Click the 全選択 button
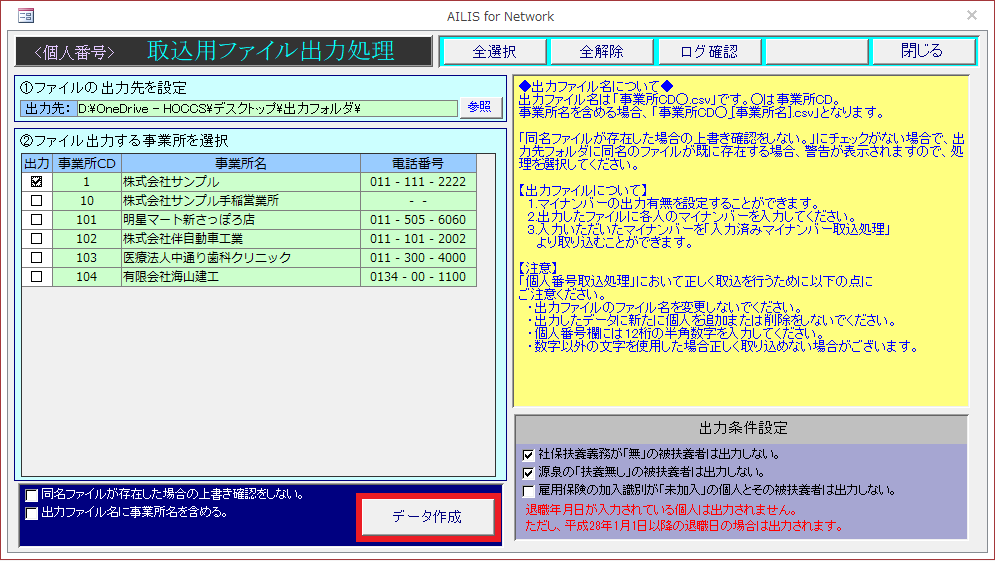The width and height of the screenshot is (995, 561). (494, 52)
